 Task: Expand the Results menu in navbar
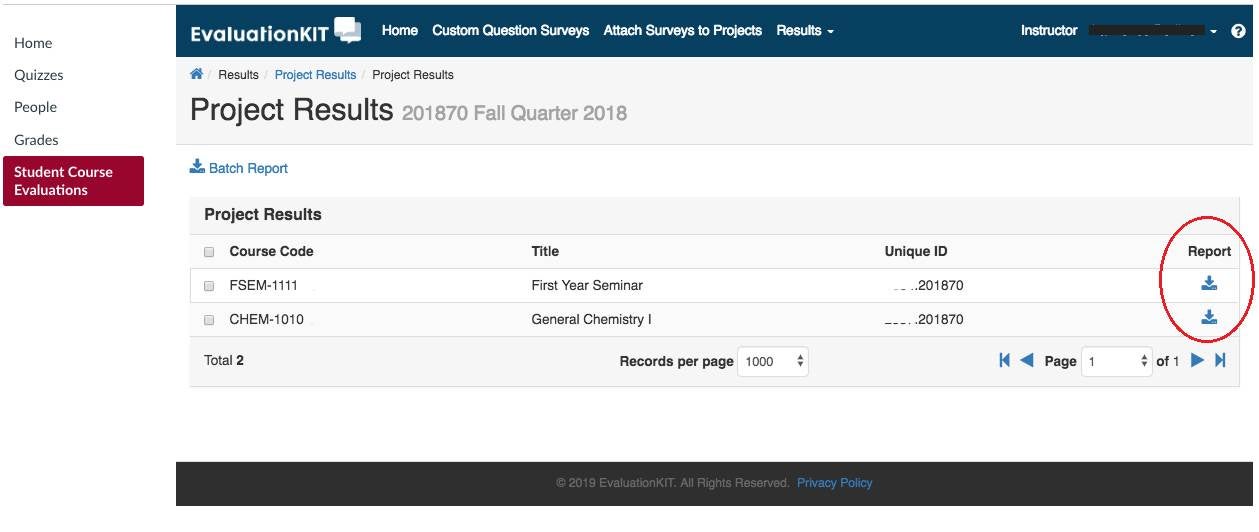coord(804,31)
